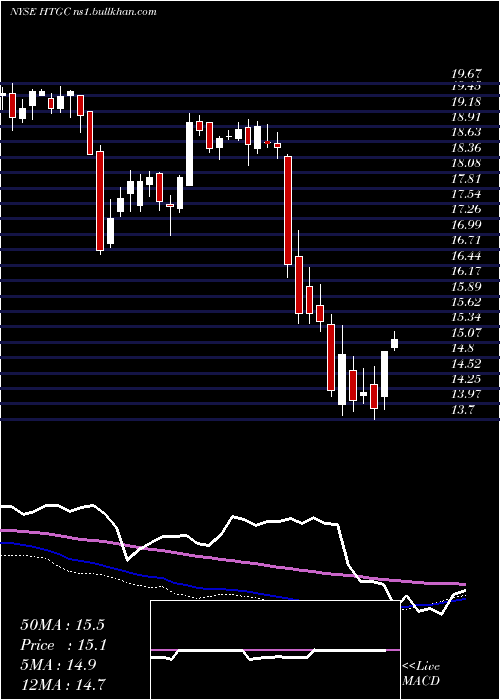Click the 16.99 price axis label
This screenshot has height=700, width=500.
[x=466, y=225]
